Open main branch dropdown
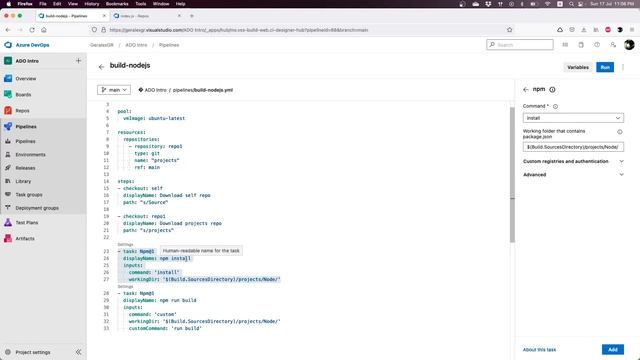Viewport: 640px width, 360px height. [114, 90]
